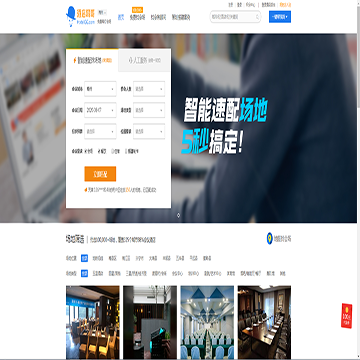Click the page vertical scrollbar thumb
360x360 pixels.
(358, 55)
